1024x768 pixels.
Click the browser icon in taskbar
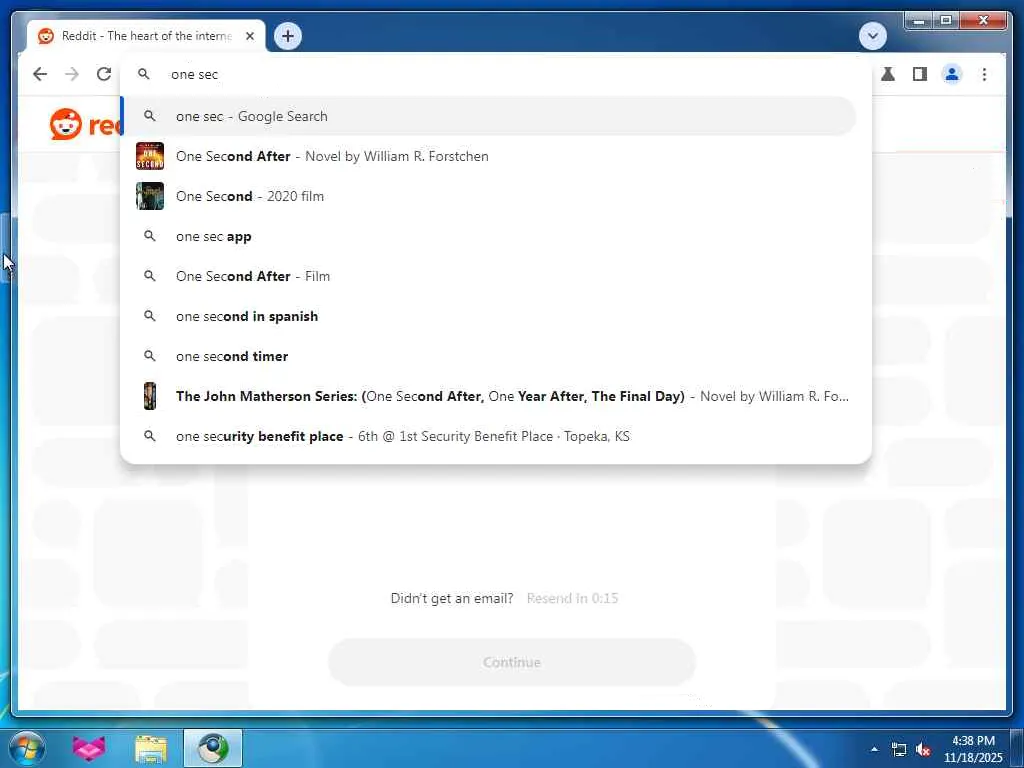click(x=213, y=748)
